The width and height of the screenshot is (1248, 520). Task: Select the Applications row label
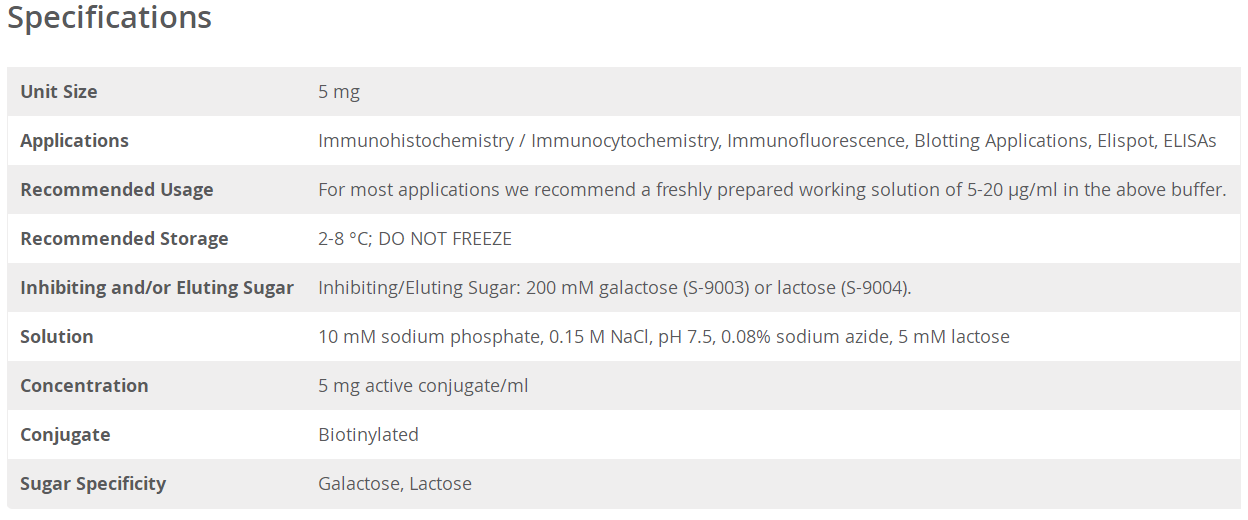pyautogui.click(x=74, y=141)
